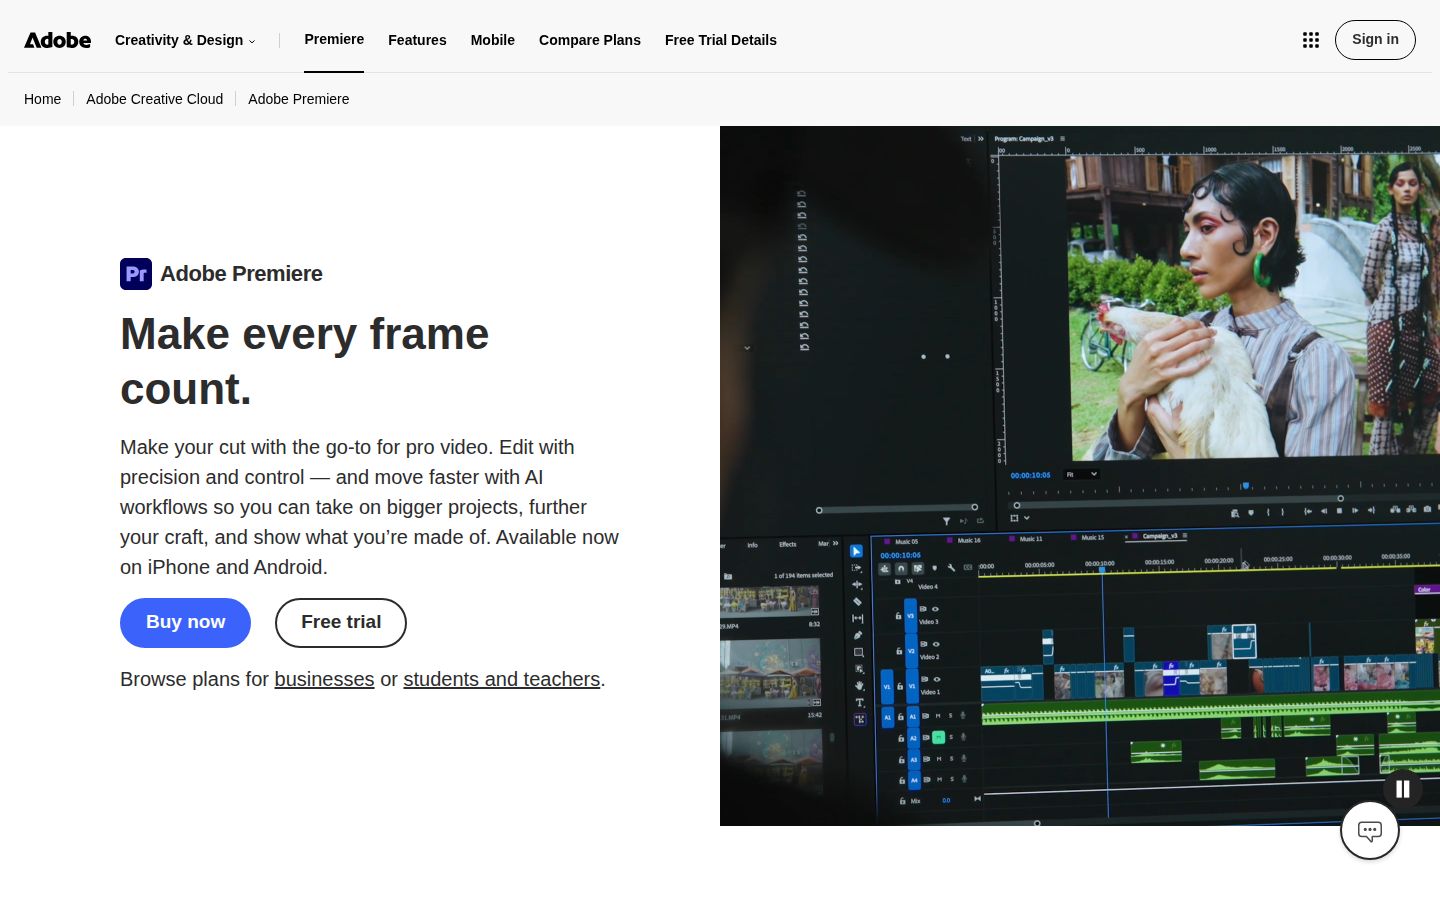Screen dimensions: 1440x900
Task: Select the Premiere tab
Action: 334,39
